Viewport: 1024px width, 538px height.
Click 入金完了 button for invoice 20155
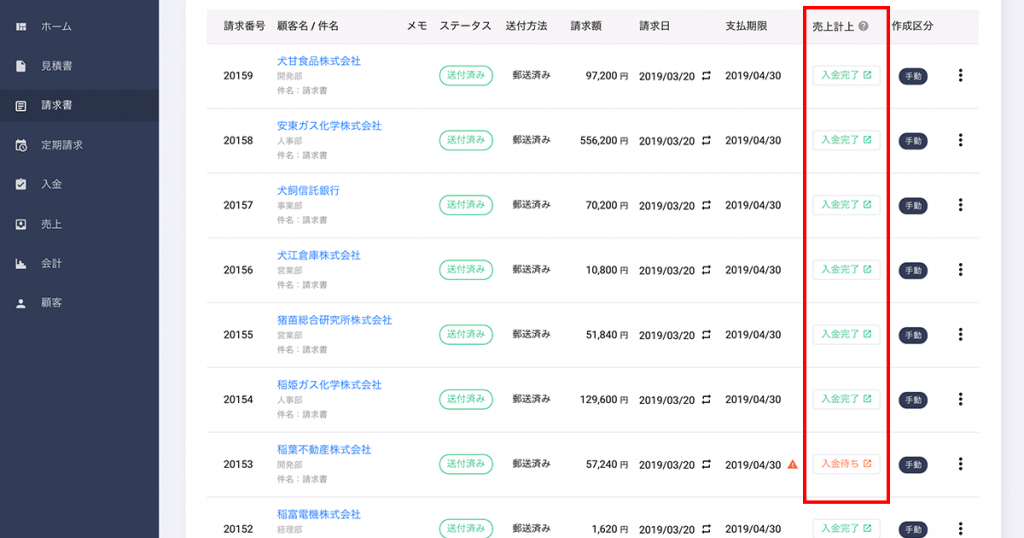[846, 334]
